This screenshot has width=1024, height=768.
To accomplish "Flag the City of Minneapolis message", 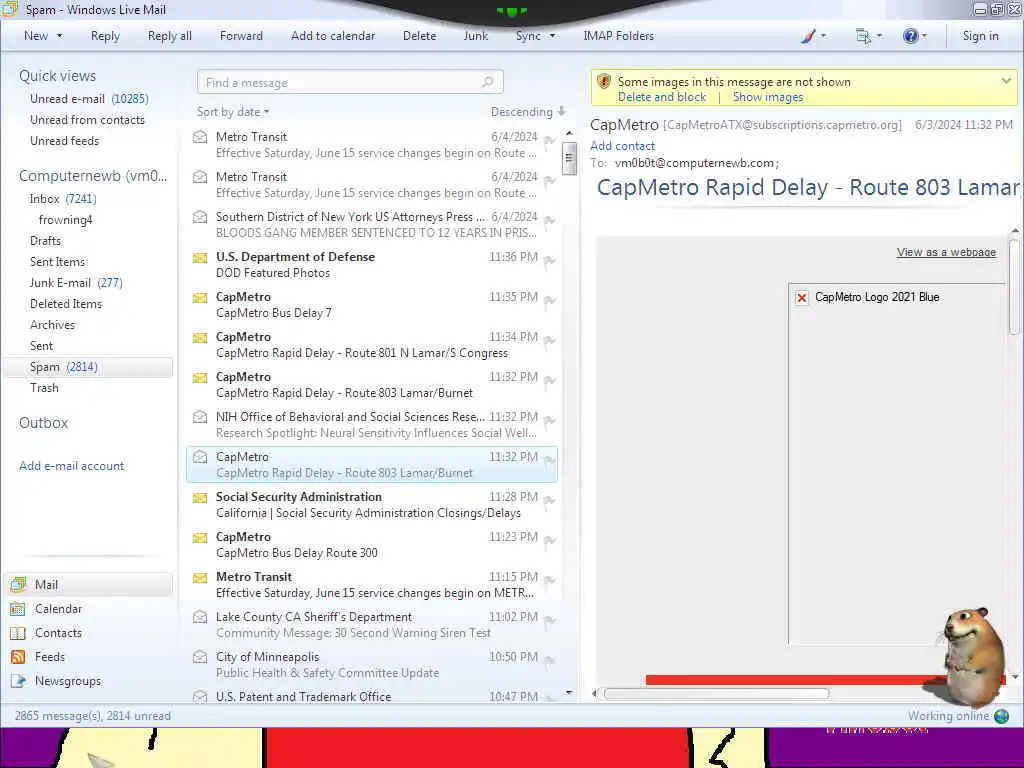I will point(549,660).
